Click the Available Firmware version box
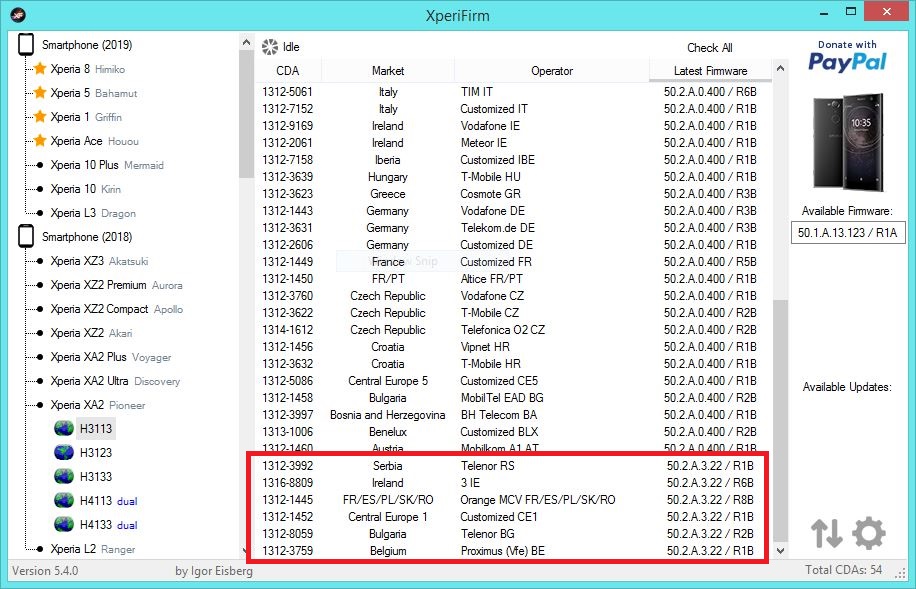 click(847, 233)
